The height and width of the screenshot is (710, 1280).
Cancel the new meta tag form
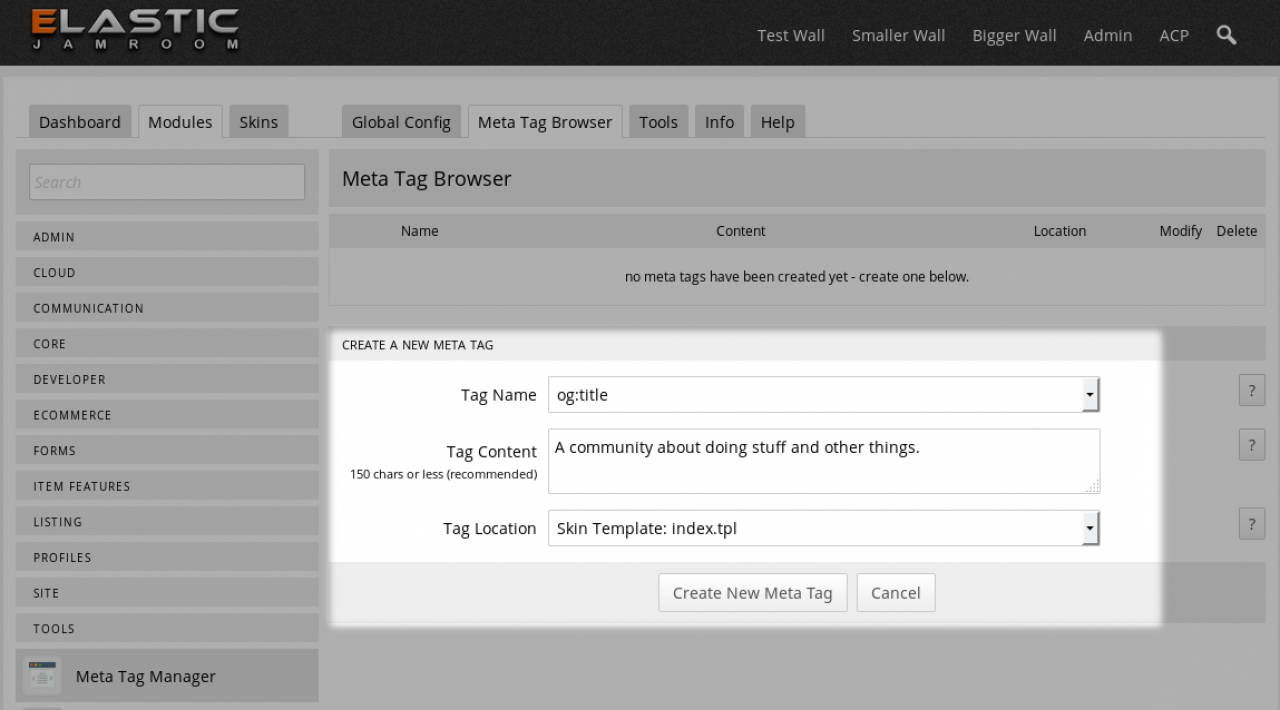click(895, 592)
